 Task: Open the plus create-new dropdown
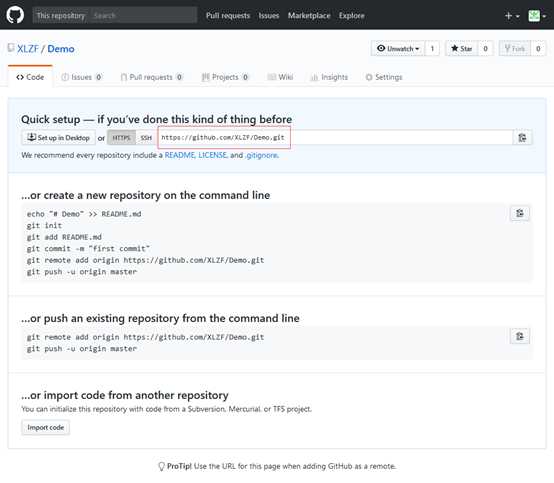click(512, 16)
